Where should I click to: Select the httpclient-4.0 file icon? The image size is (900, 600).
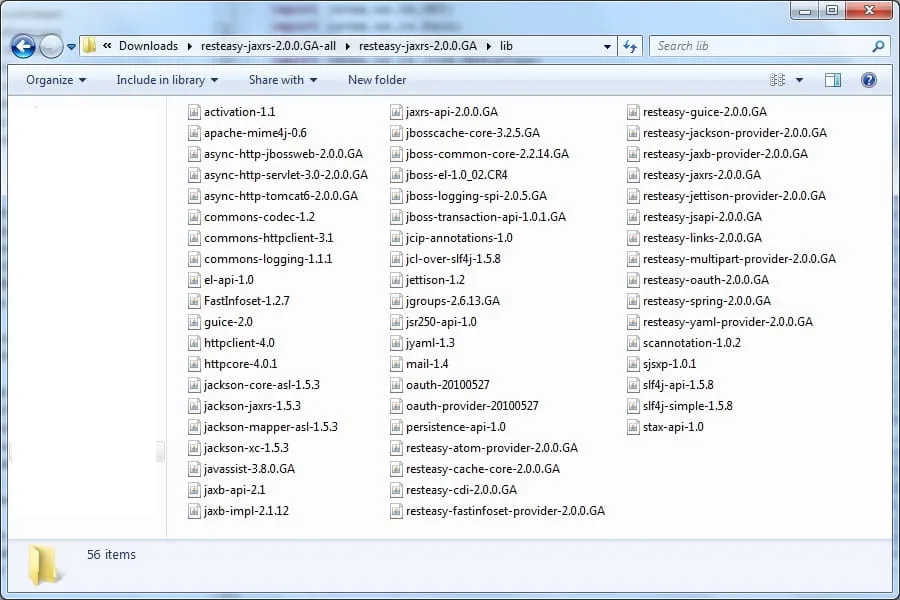tap(194, 343)
